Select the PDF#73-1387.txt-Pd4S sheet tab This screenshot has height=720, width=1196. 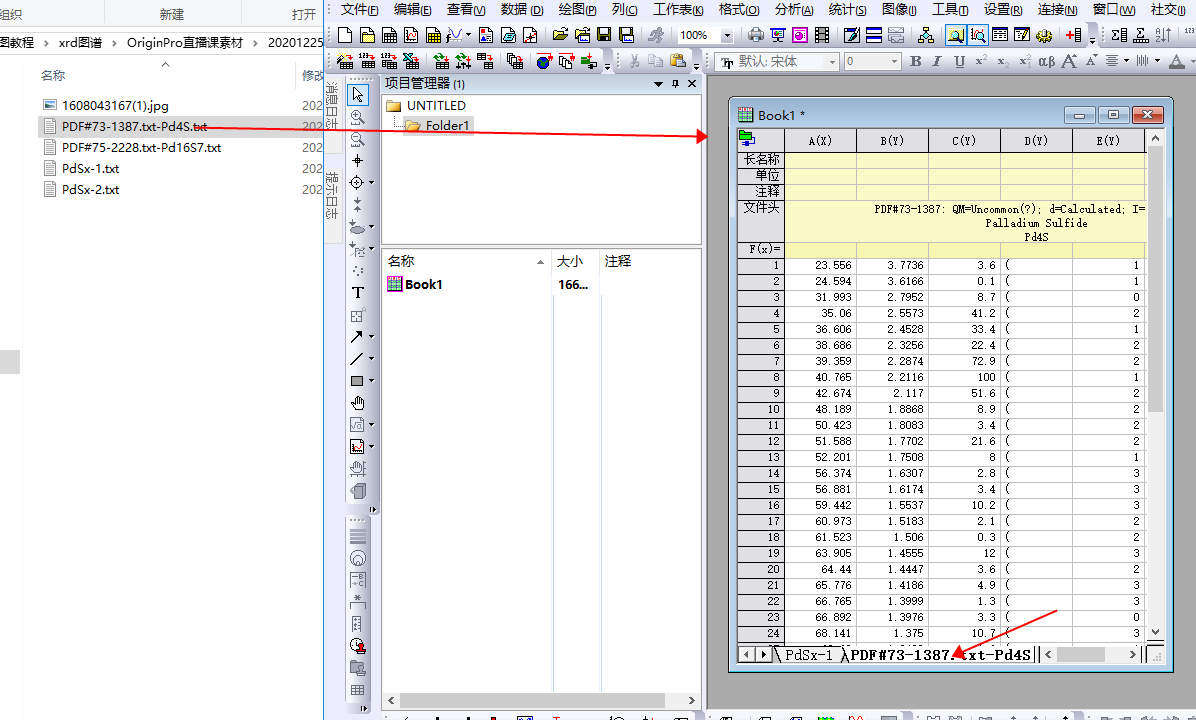[940, 654]
